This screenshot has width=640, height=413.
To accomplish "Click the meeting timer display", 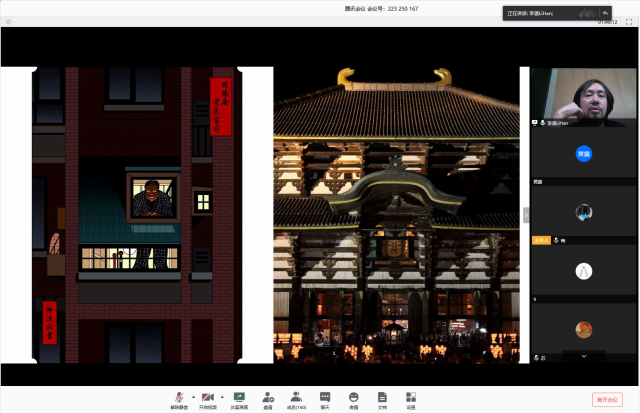I will click(x=607, y=21).
